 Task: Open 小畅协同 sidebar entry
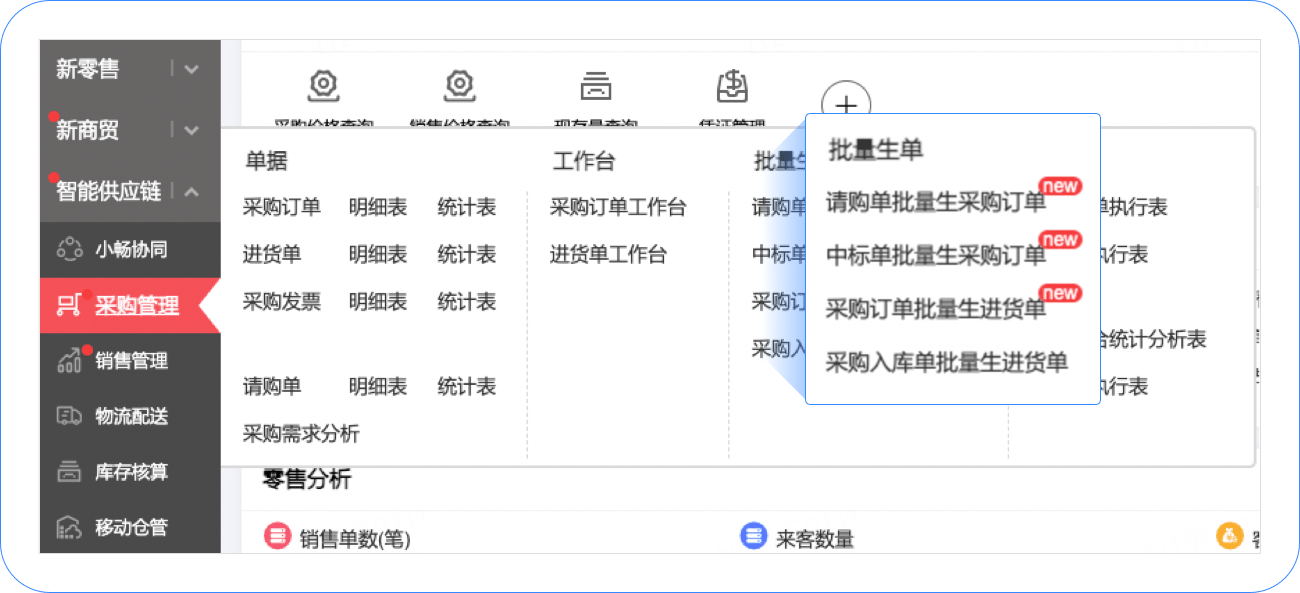131,249
